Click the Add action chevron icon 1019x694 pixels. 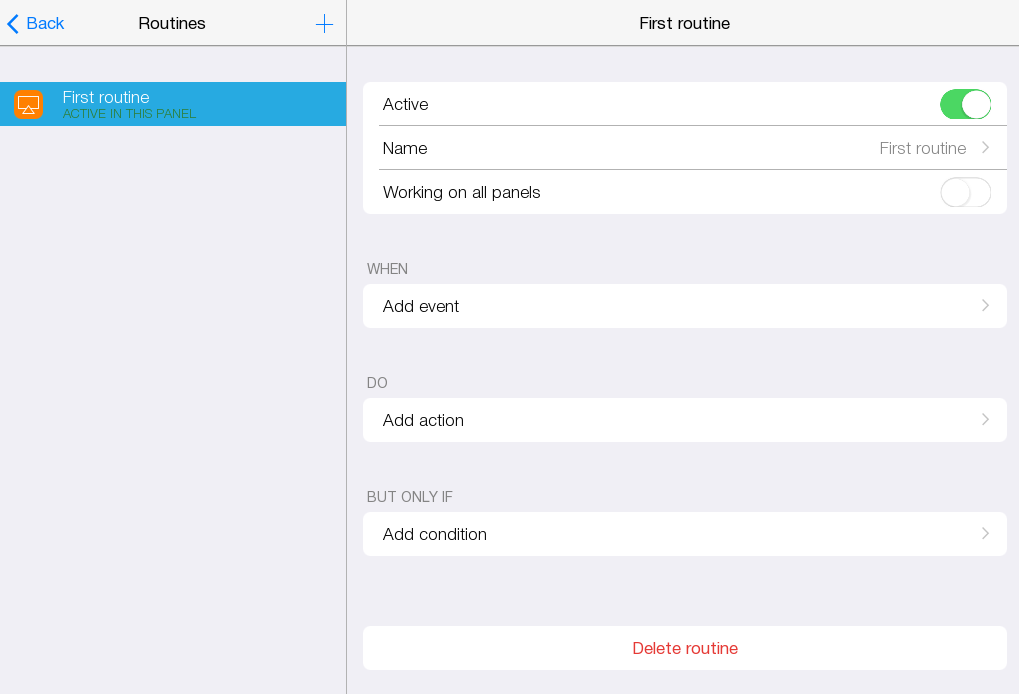(985, 420)
